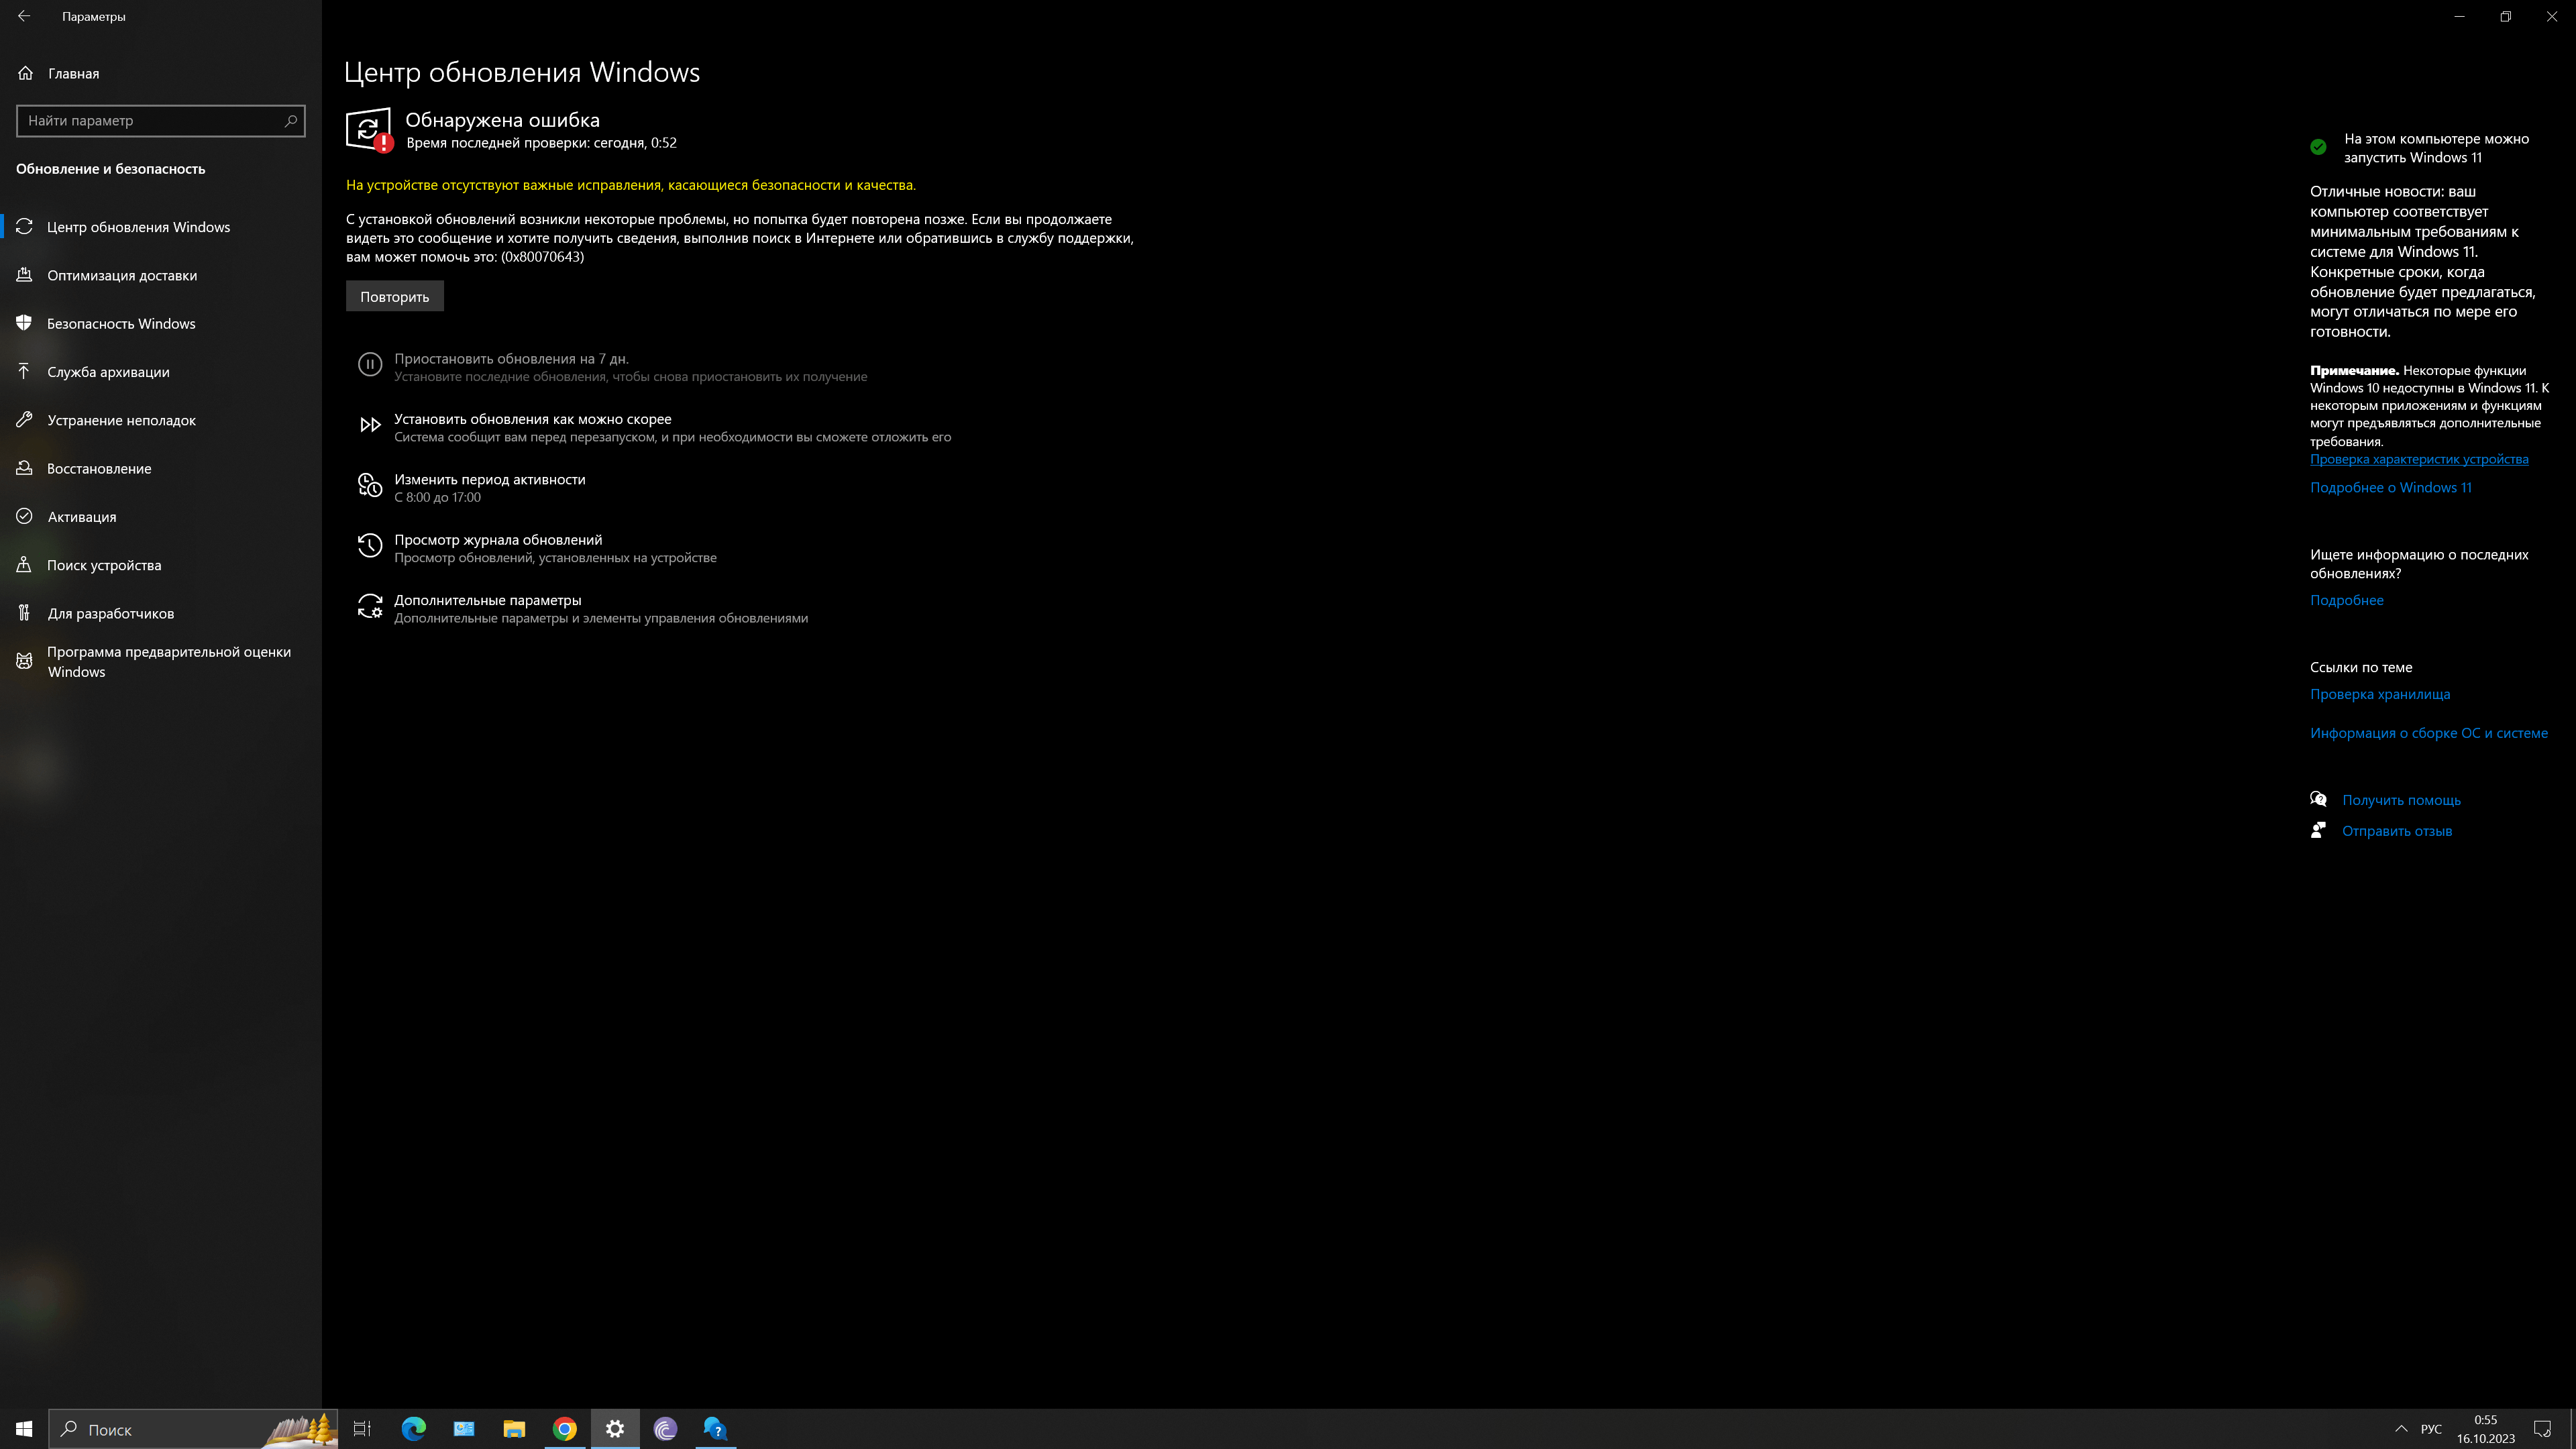
Task: Click the Активация checkmark icon
Action: (x=25, y=516)
